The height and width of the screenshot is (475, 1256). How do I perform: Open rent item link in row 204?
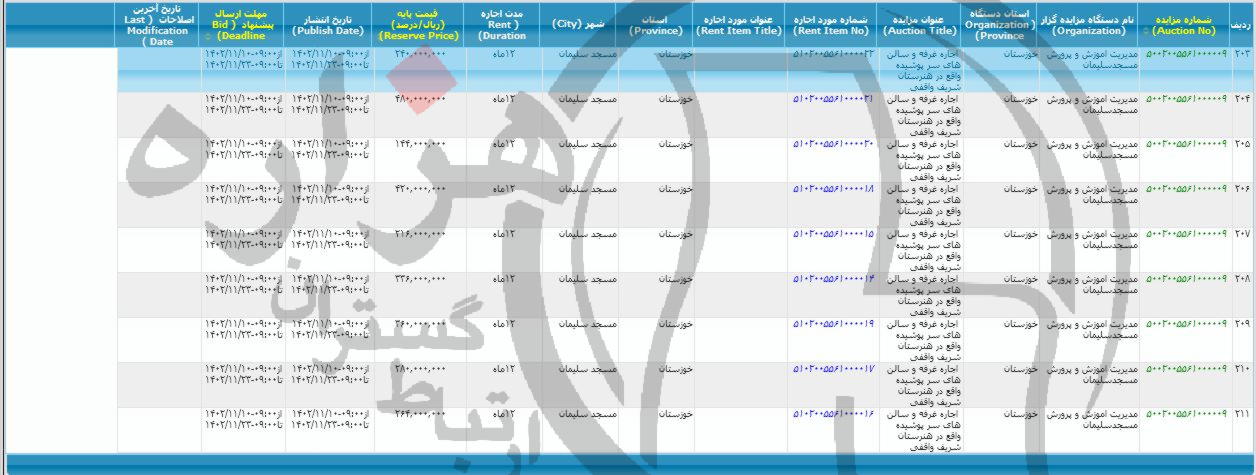833,99
